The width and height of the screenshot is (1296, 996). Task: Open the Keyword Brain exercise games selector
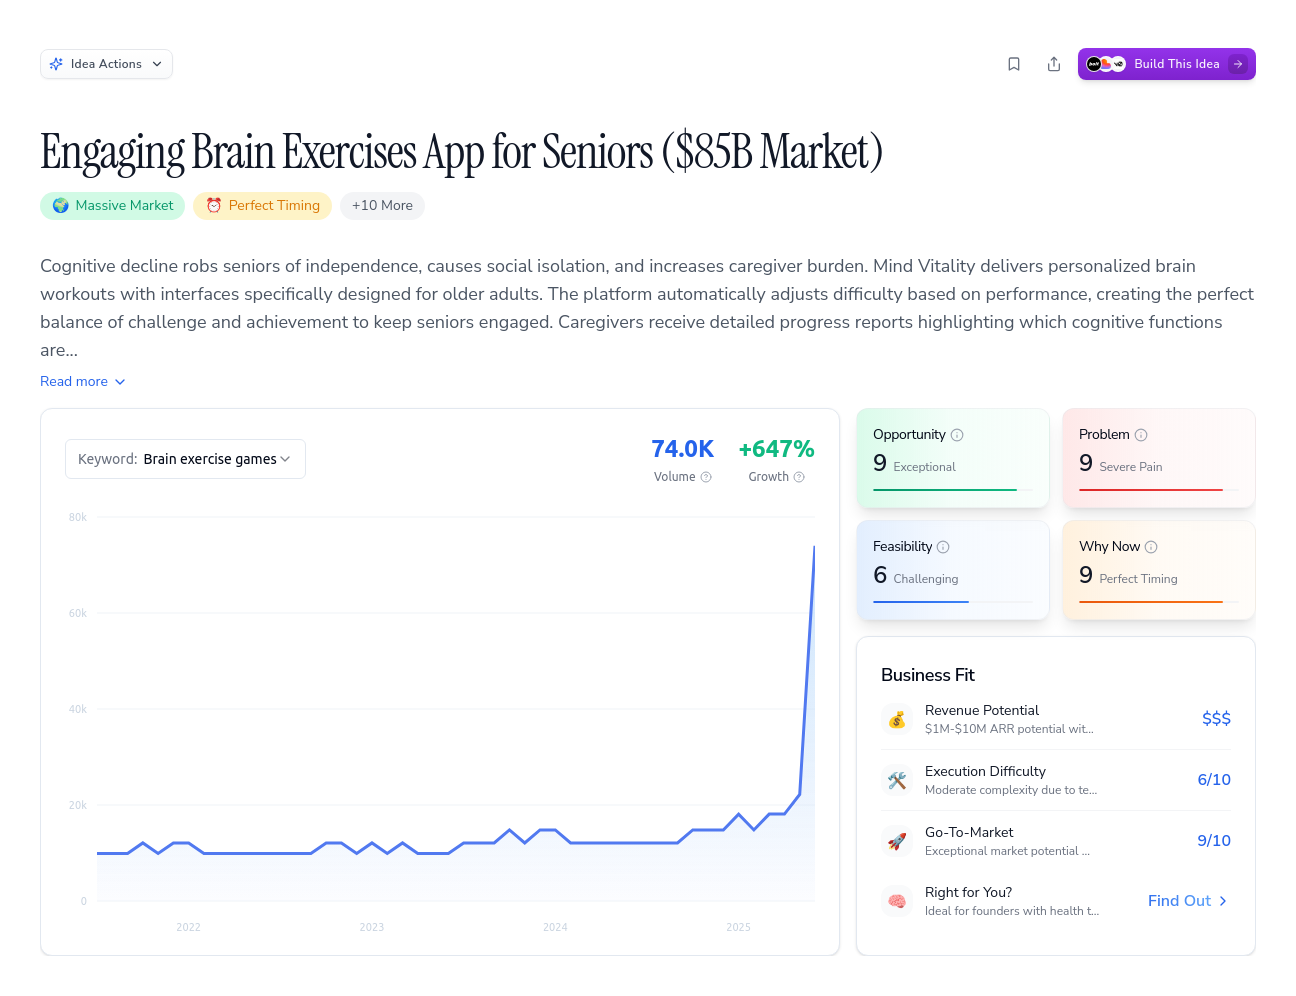[185, 459]
